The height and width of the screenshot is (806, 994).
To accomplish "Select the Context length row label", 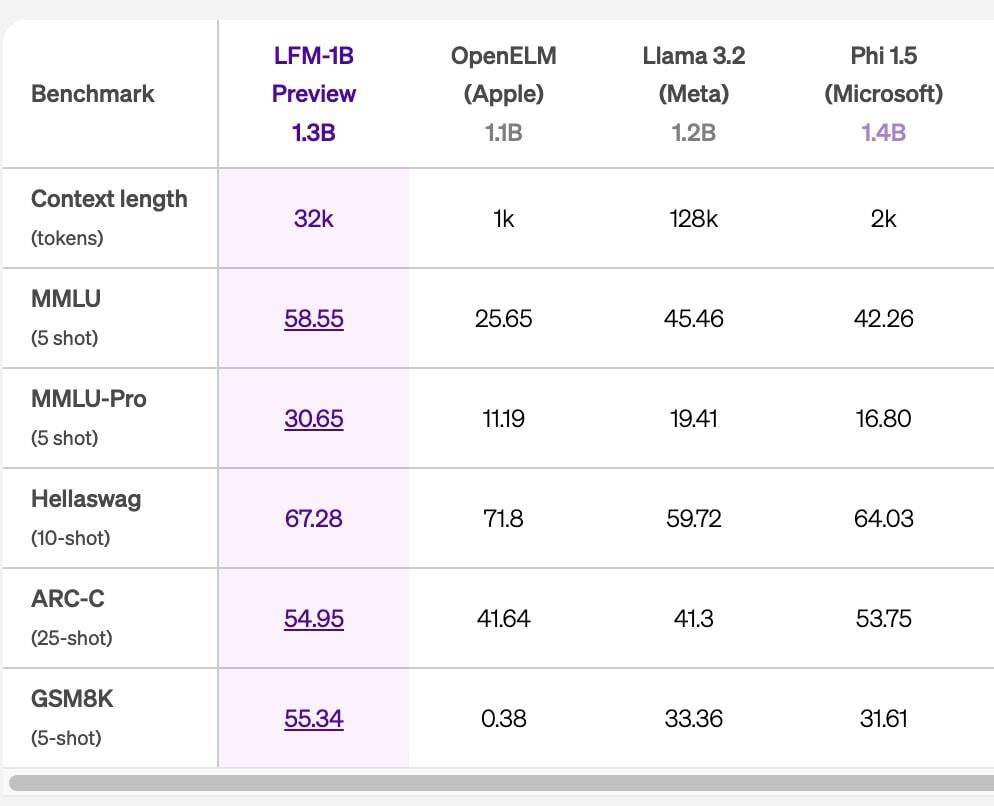I will (109, 199).
